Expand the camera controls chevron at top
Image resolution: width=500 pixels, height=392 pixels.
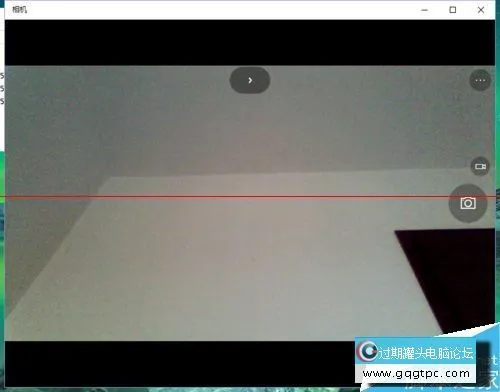pos(250,80)
